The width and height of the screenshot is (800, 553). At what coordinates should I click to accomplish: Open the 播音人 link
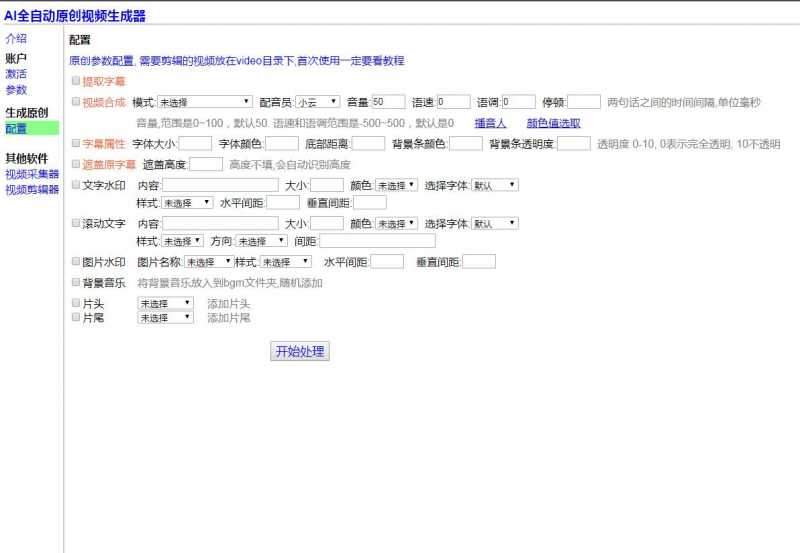click(490, 123)
